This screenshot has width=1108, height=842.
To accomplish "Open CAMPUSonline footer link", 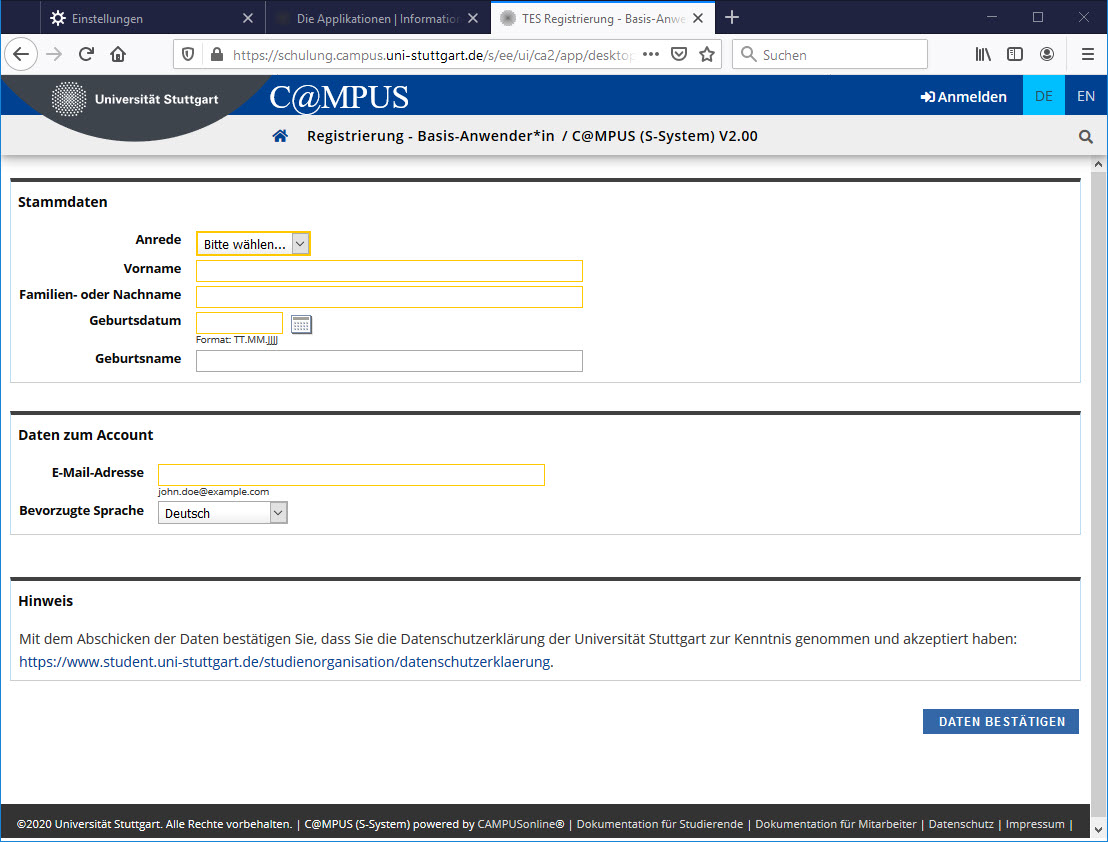I will coord(521,824).
